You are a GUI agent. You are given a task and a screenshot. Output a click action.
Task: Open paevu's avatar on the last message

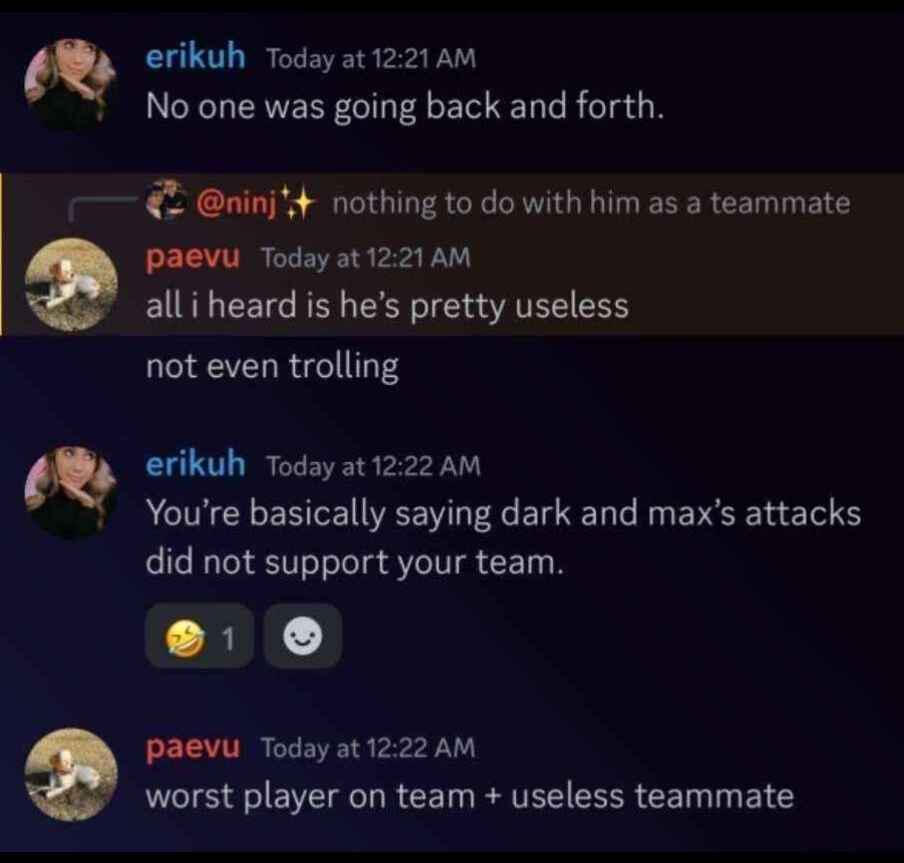pyautogui.click(x=71, y=774)
